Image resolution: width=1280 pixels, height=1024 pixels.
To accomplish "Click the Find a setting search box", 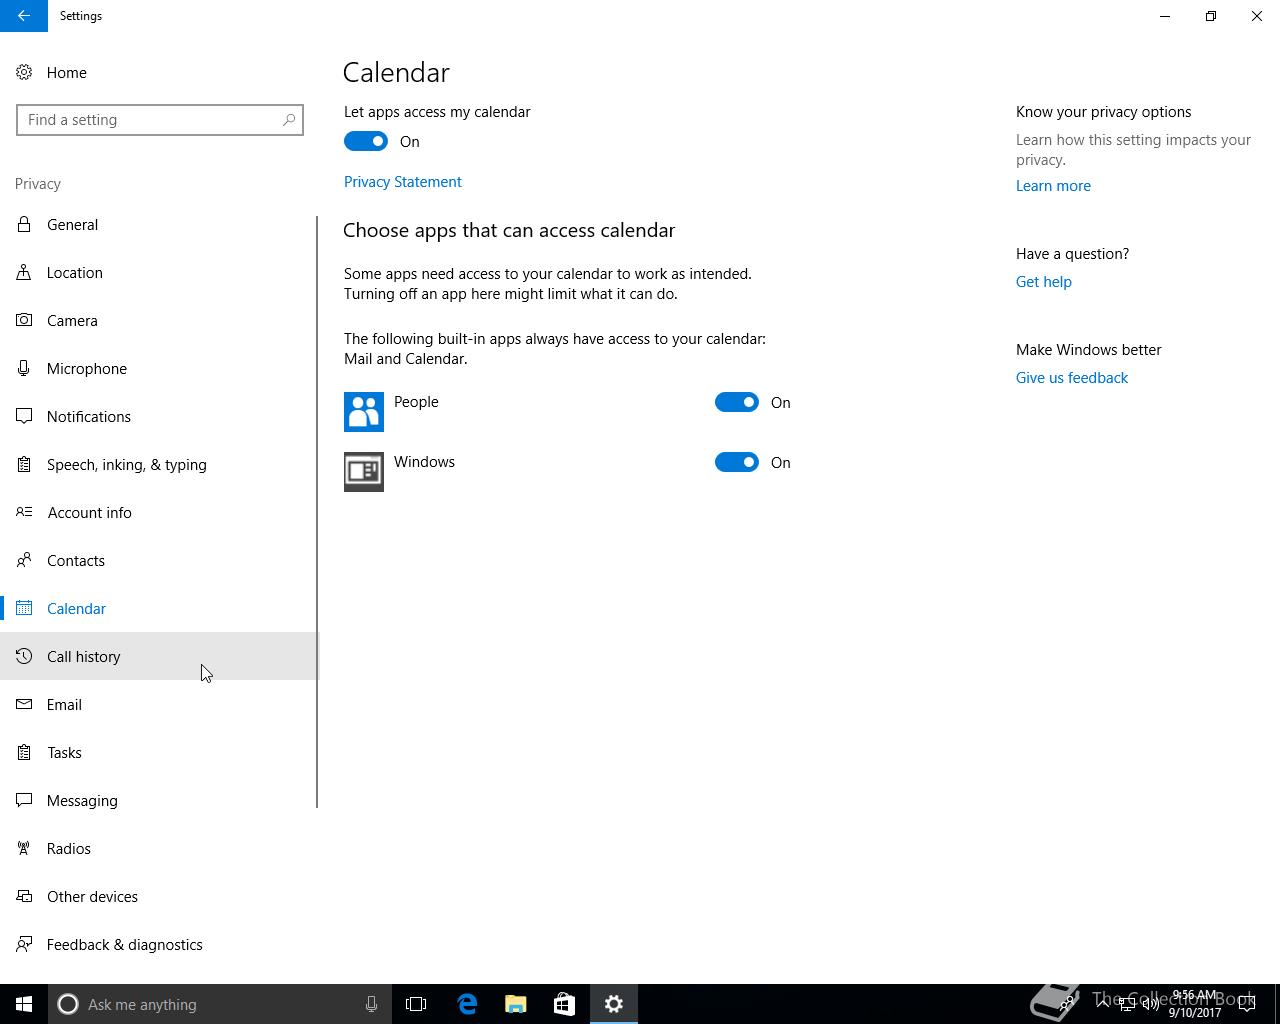I will (x=160, y=120).
